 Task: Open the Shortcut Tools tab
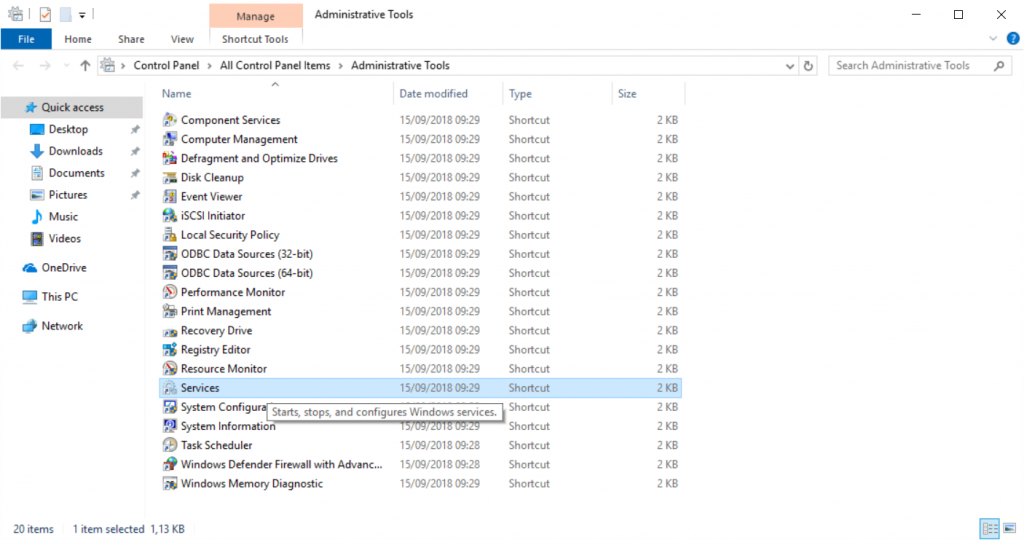pyautogui.click(x=255, y=39)
